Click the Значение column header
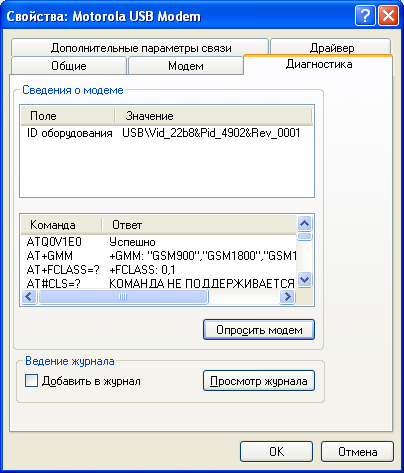This screenshot has width=404, height=473. pos(213,116)
